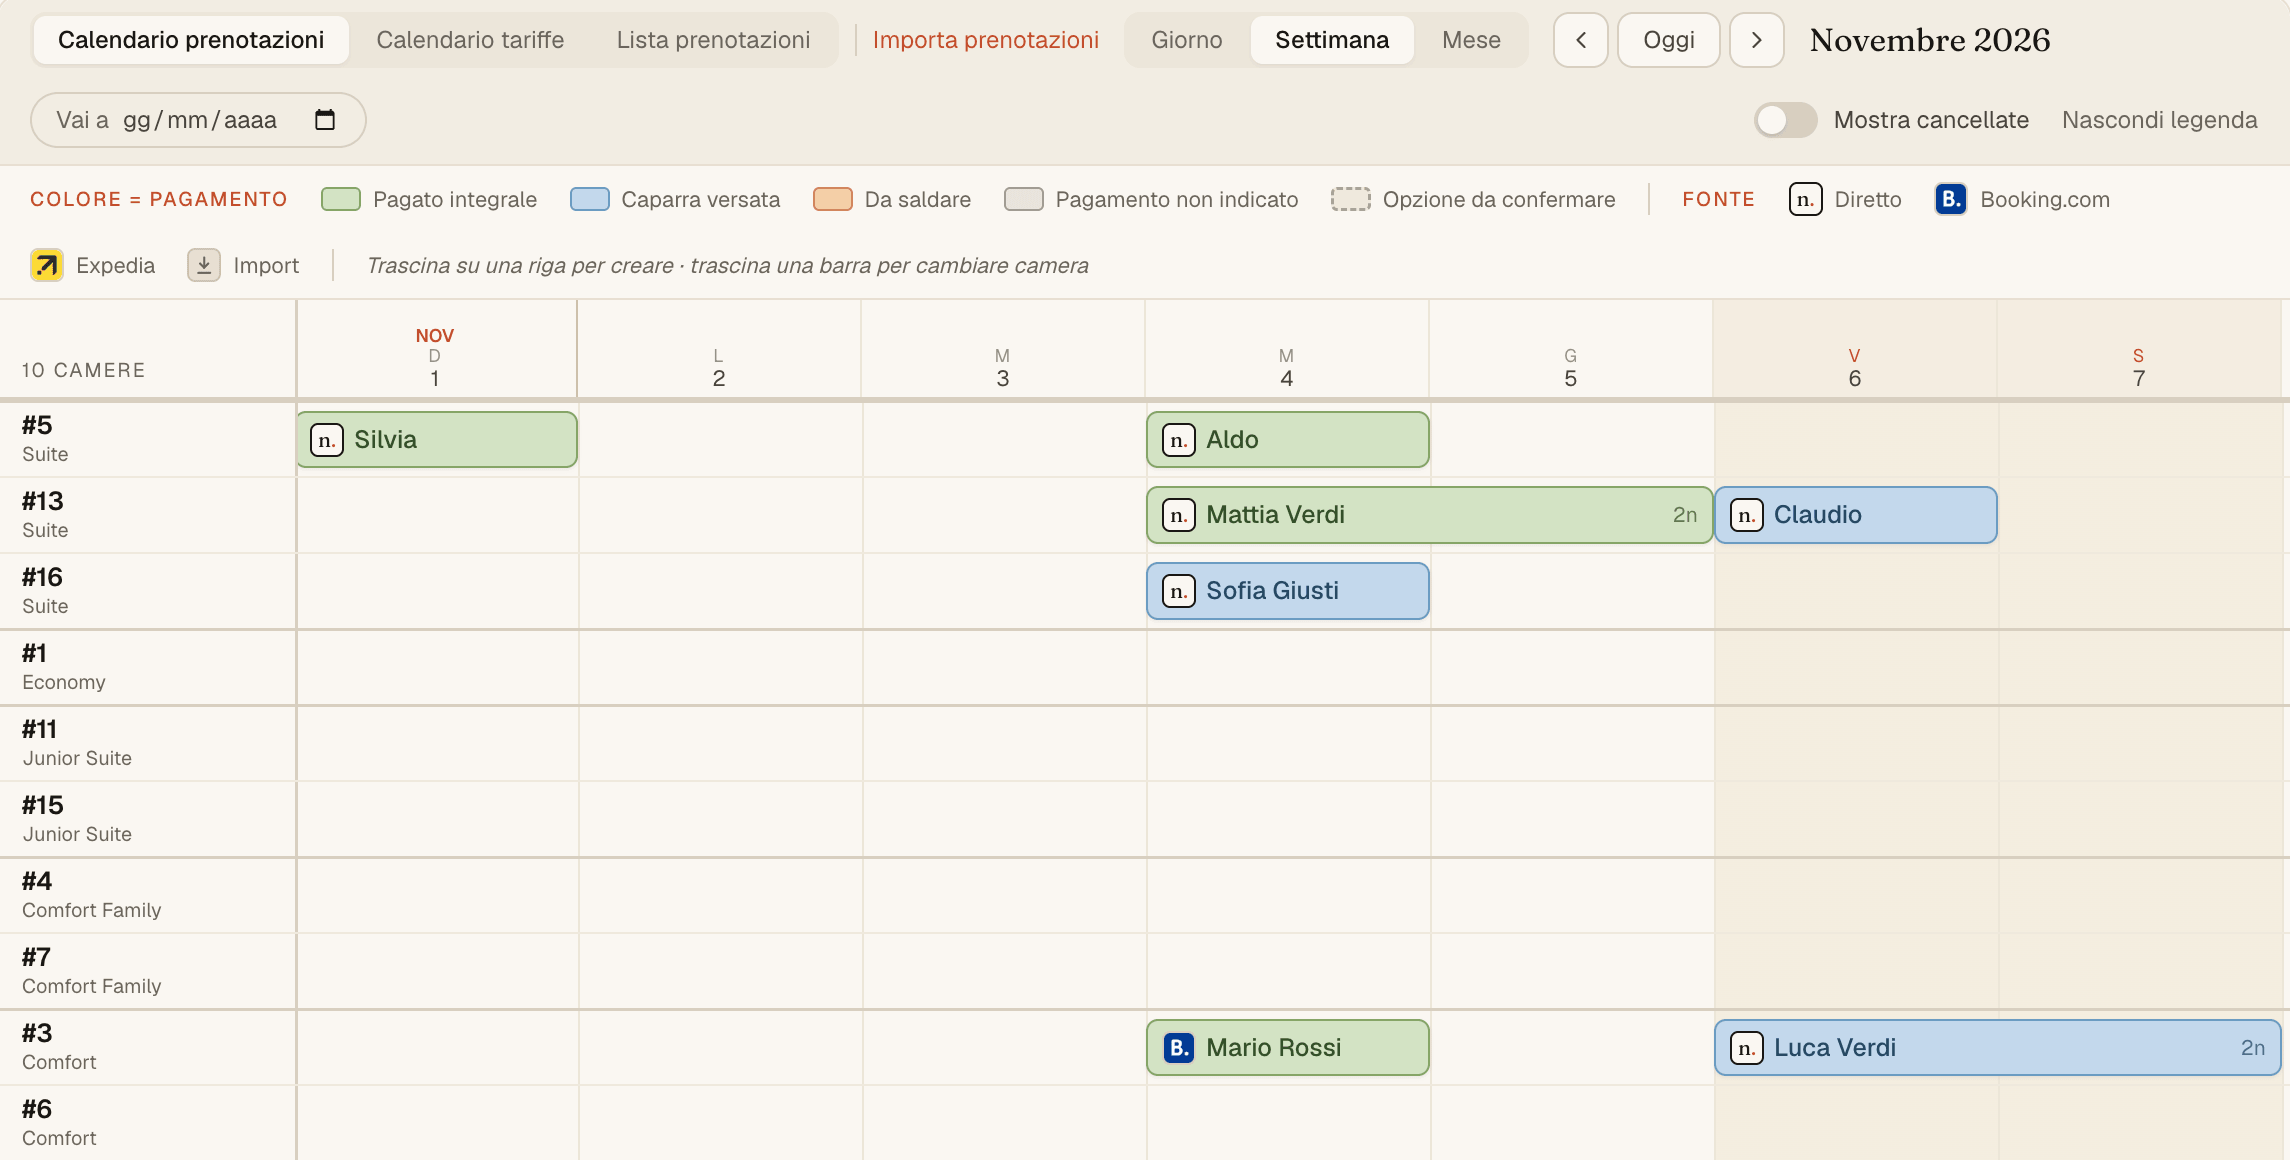Image resolution: width=2290 pixels, height=1160 pixels.
Task: Click Nascondi legenda
Action: coord(2159,120)
